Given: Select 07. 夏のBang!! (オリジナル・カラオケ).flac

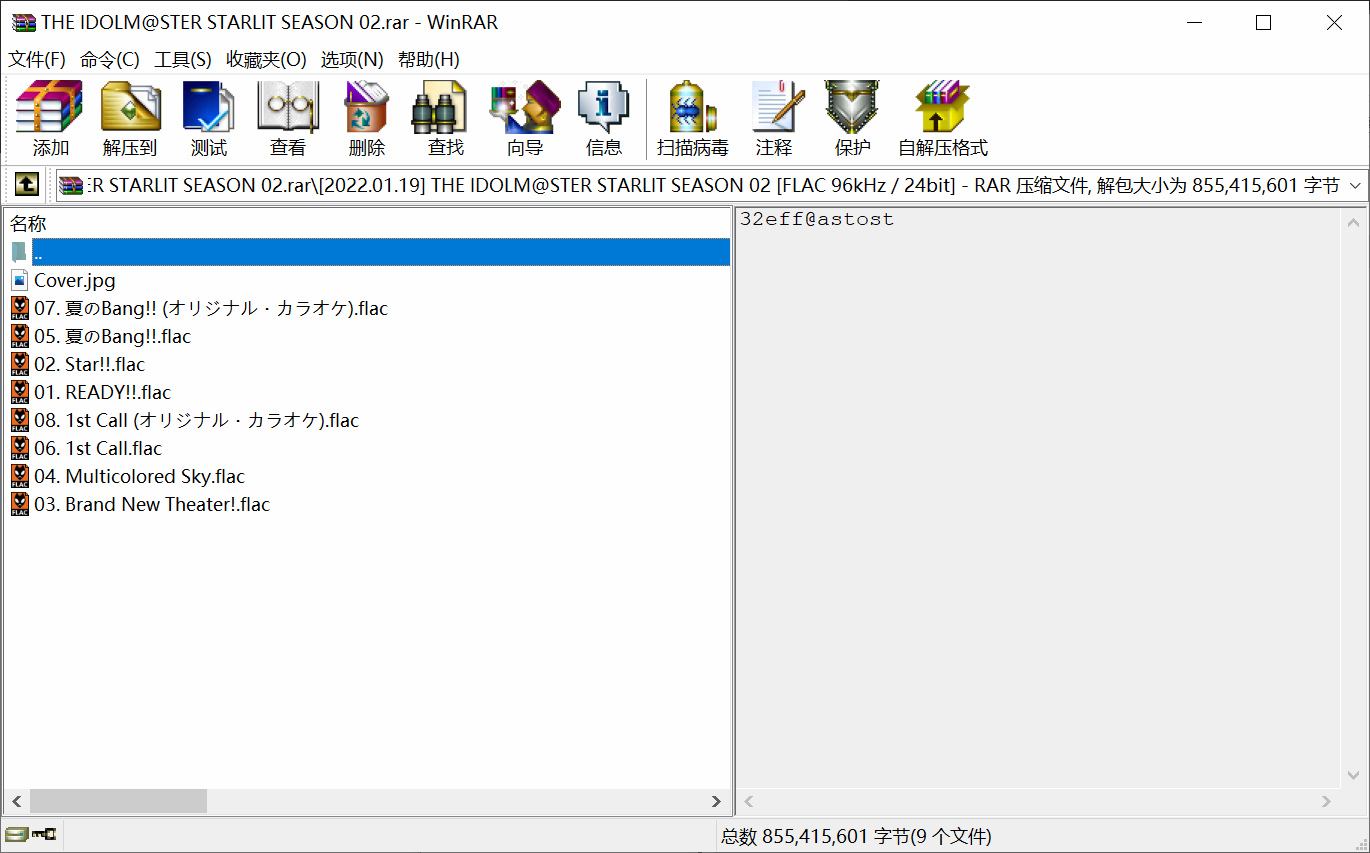Looking at the screenshot, I should click(210, 308).
